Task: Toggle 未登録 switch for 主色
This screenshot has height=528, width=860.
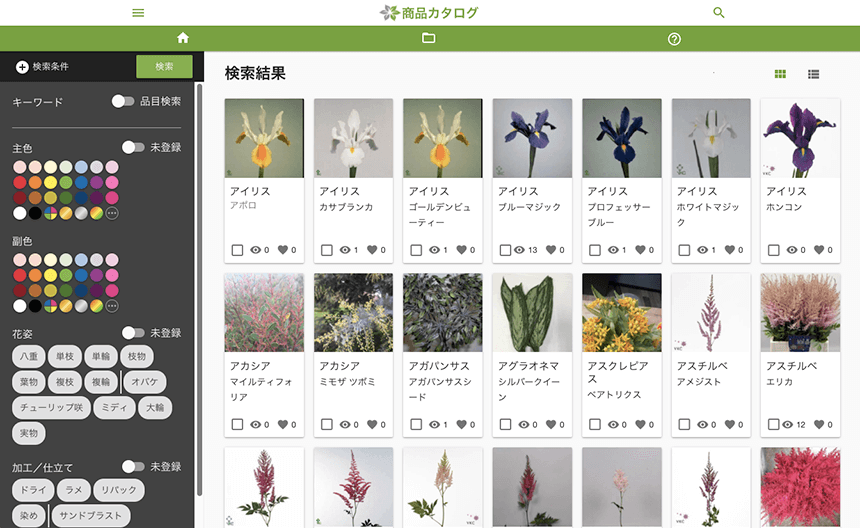Action: [x=133, y=147]
